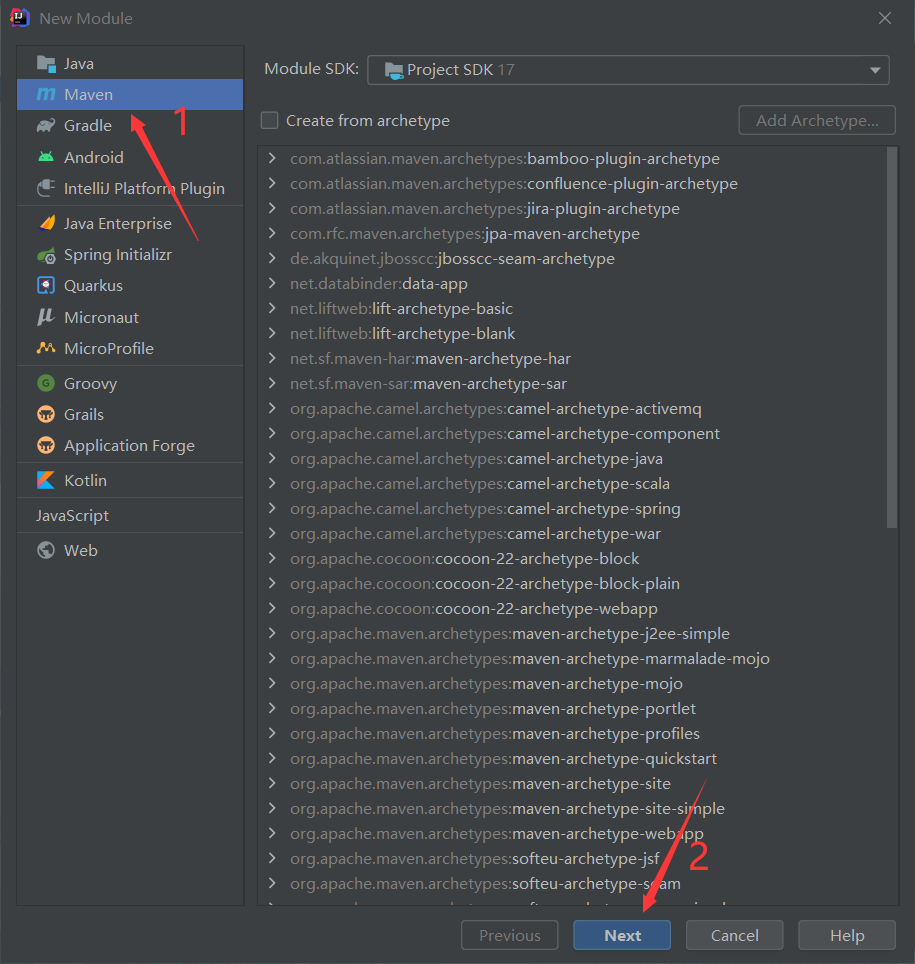This screenshot has width=915, height=964.
Task: Click Add Archetype... button
Action: pos(817,120)
